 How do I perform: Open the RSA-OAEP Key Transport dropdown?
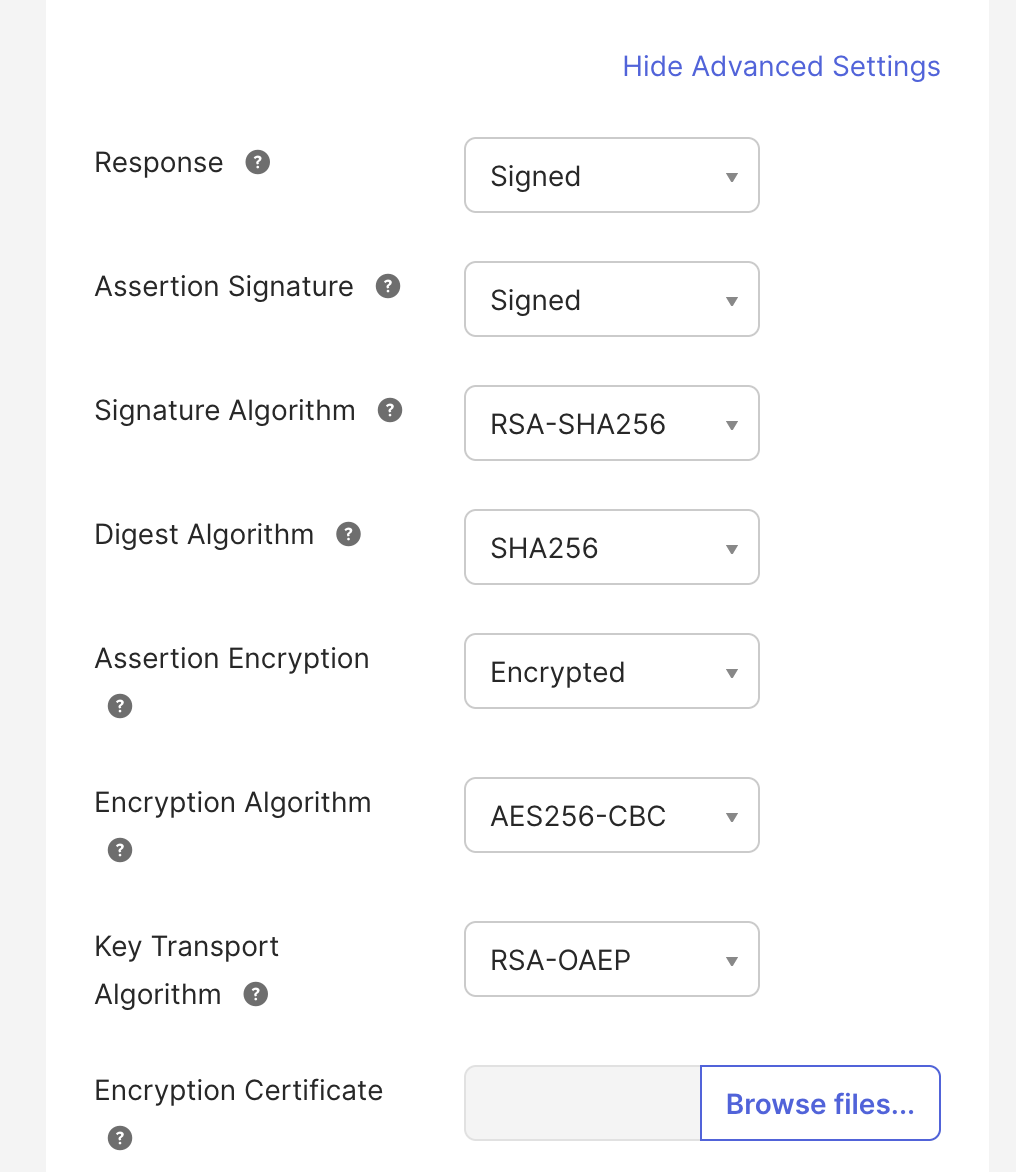pyautogui.click(x=611, y=959)
